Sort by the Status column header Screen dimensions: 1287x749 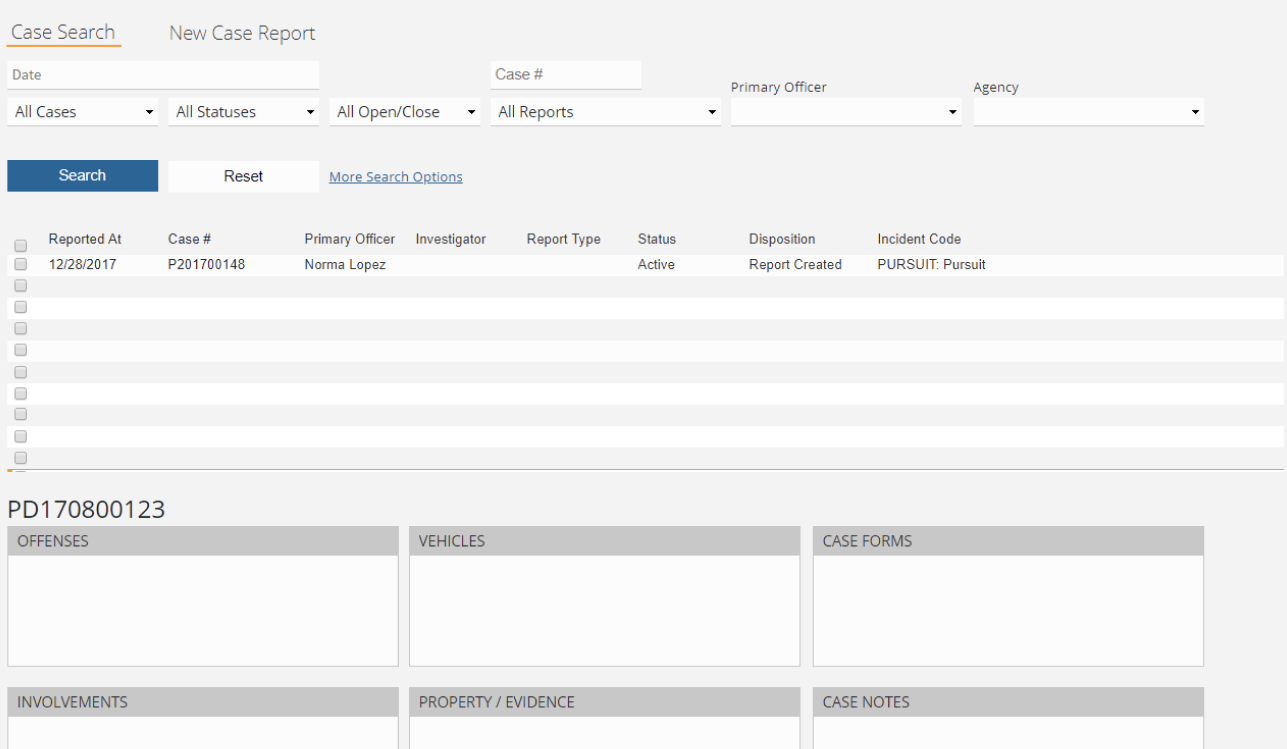click(x=657, y=239)
